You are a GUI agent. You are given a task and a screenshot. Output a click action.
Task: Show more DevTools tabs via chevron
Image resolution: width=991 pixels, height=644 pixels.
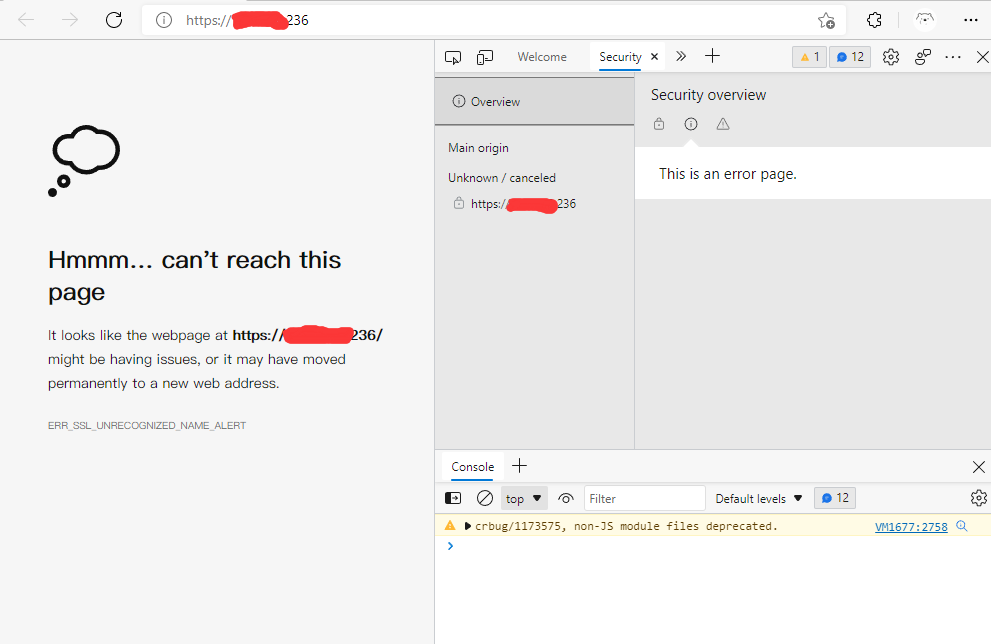(x=681, y=57)
